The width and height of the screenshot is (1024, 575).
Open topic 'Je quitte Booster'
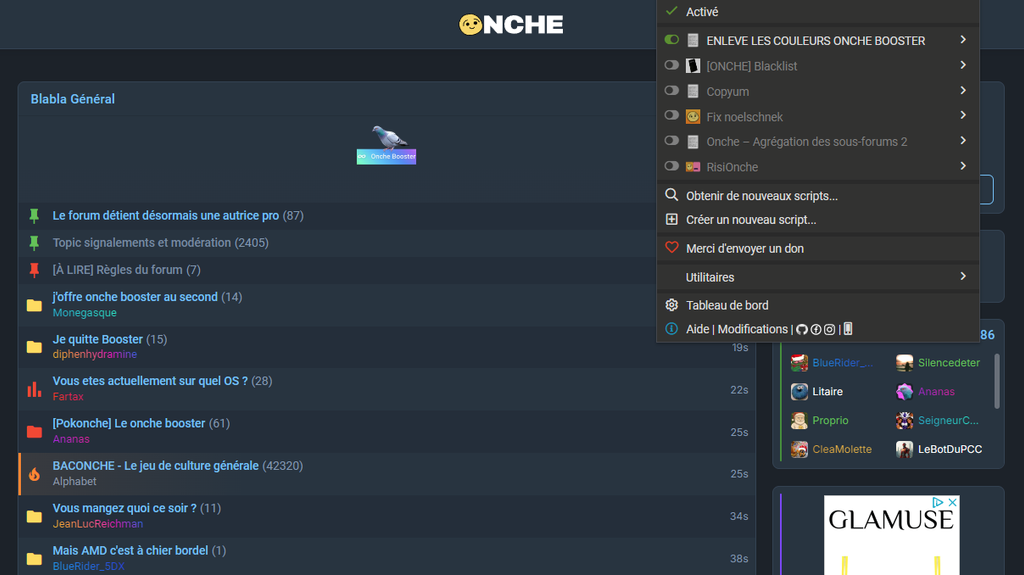(98, 339)
